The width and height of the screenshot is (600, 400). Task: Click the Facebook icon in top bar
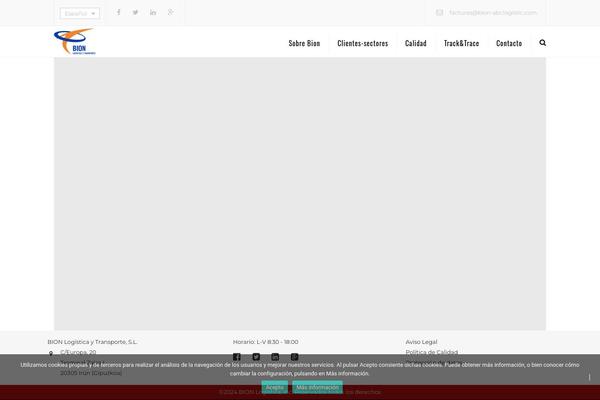tap(119, 12)
